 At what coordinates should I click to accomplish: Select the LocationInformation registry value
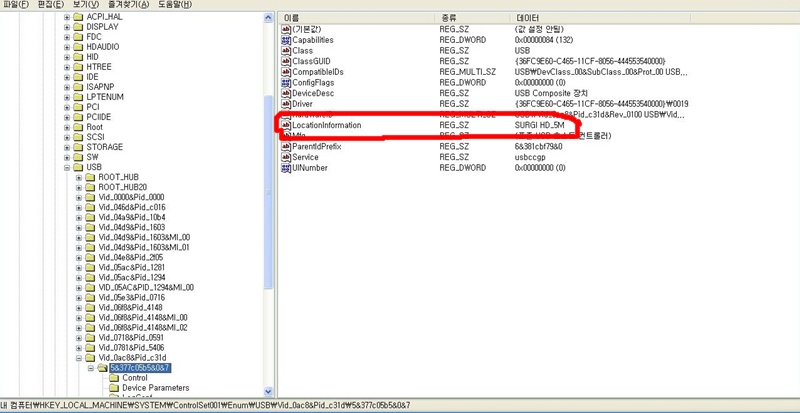pyautogui.click(x=326, y=125)
